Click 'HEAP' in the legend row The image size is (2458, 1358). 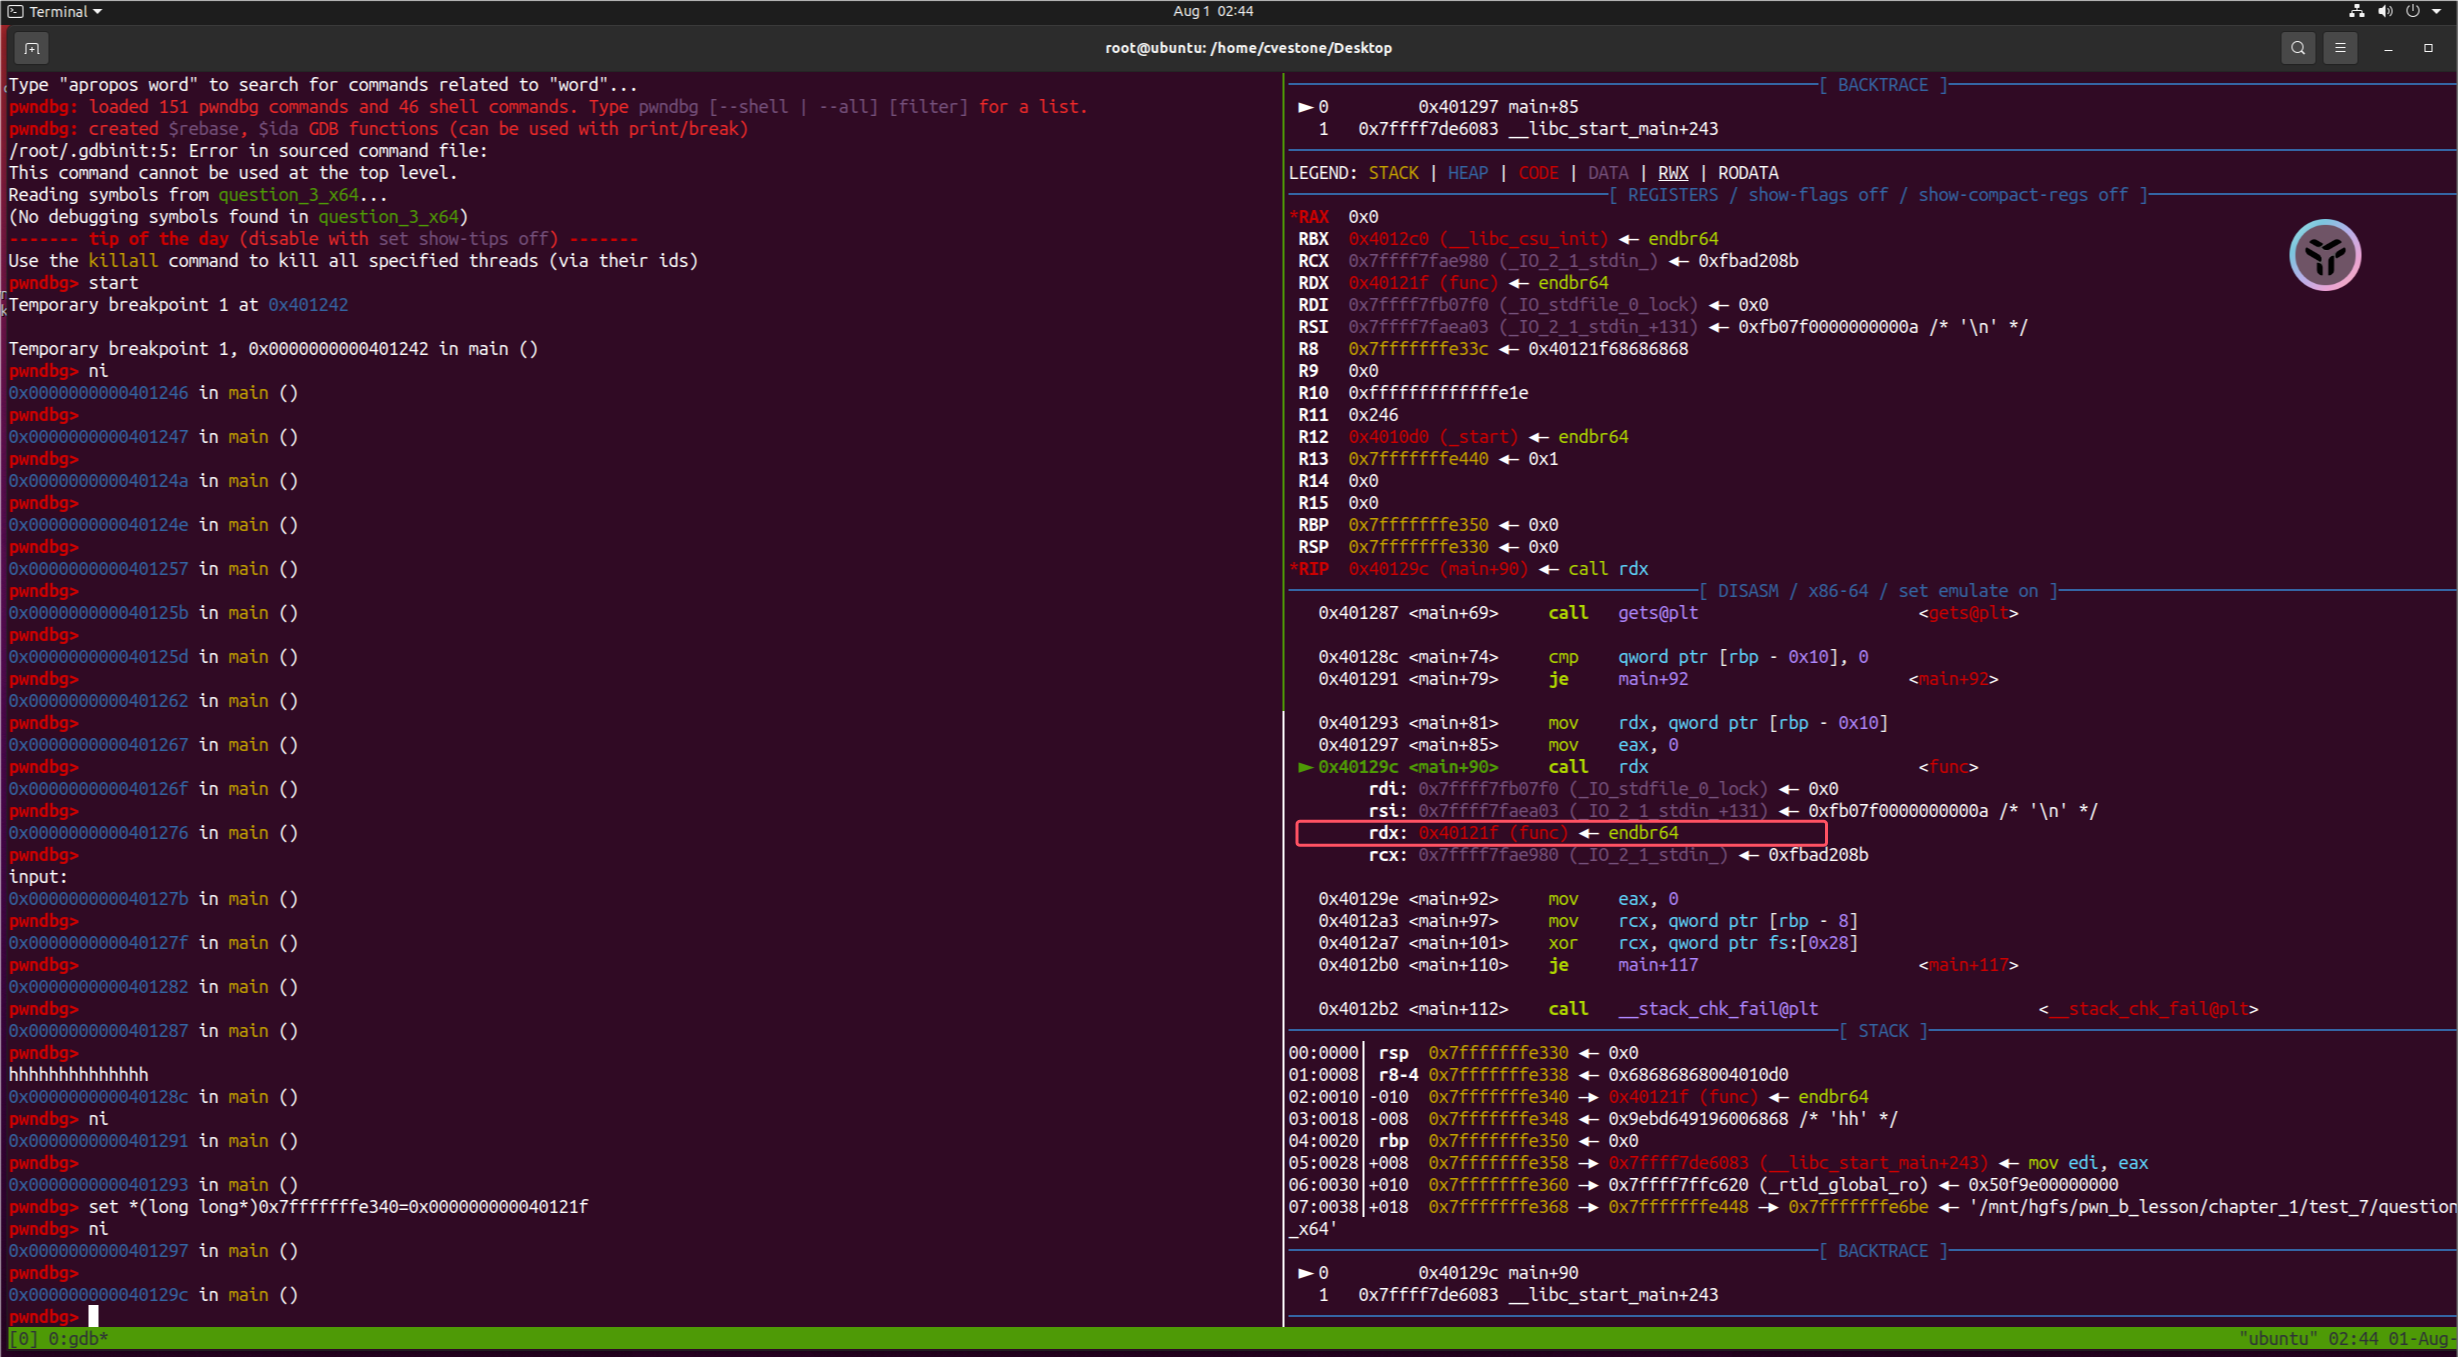(1468, 173)
